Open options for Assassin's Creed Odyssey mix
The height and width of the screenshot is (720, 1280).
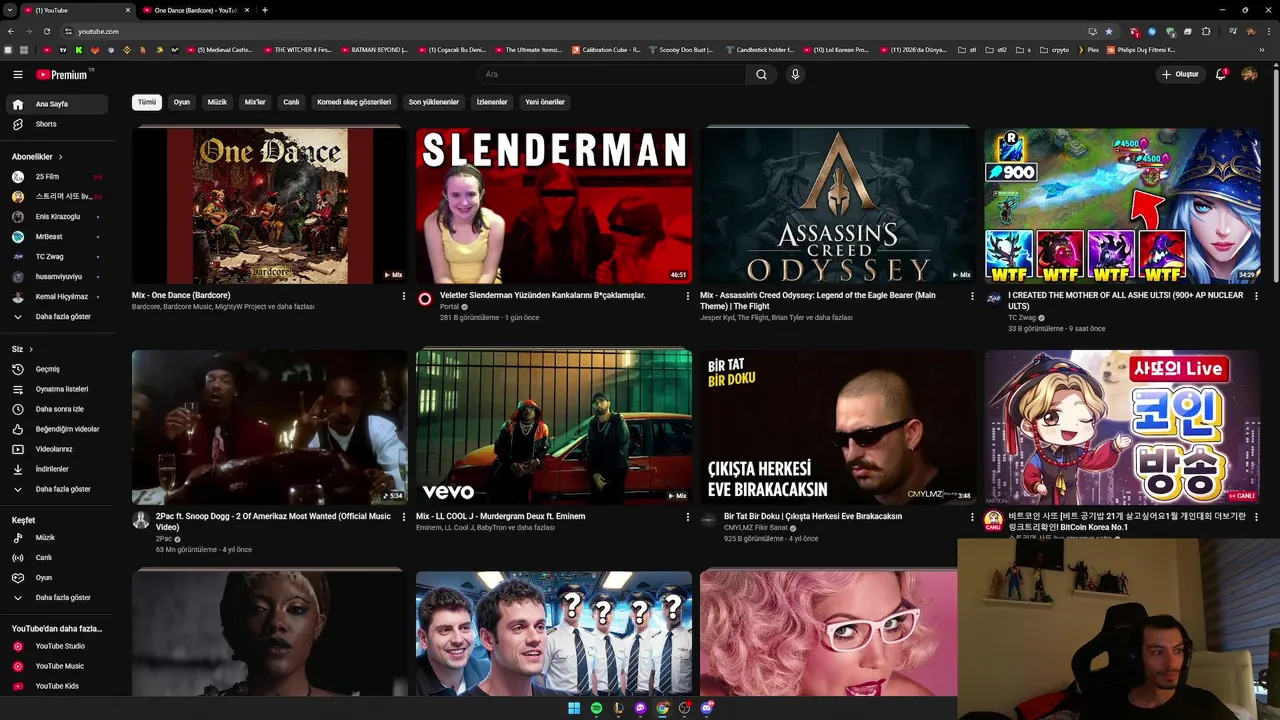point(972,296)
